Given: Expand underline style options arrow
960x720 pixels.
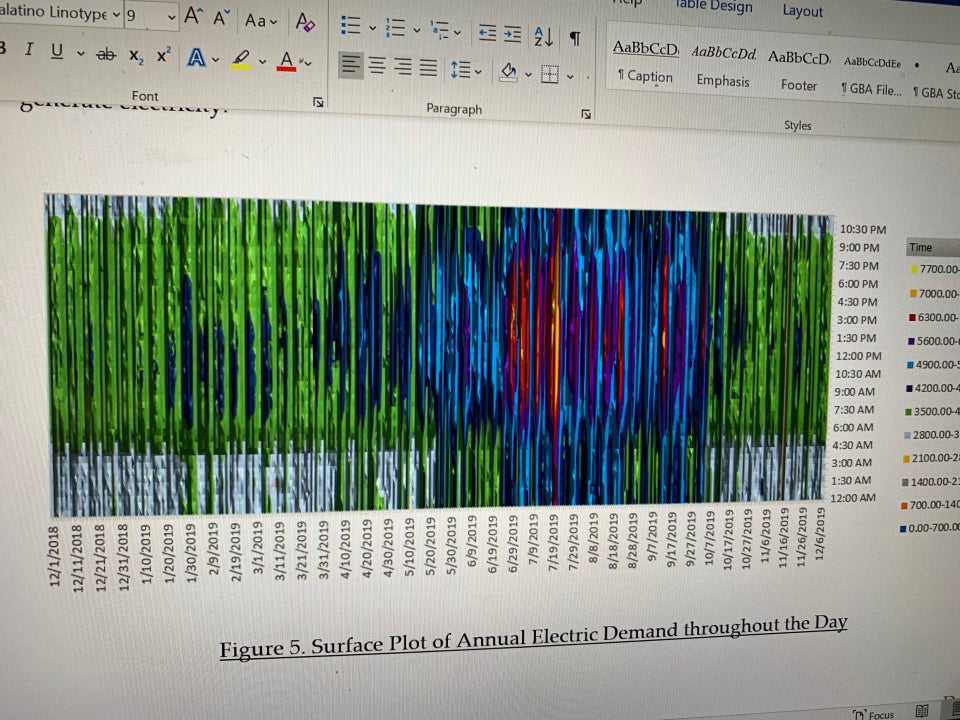Looking at the screenshot, I should pyautogui.click(x=80, y=53).
